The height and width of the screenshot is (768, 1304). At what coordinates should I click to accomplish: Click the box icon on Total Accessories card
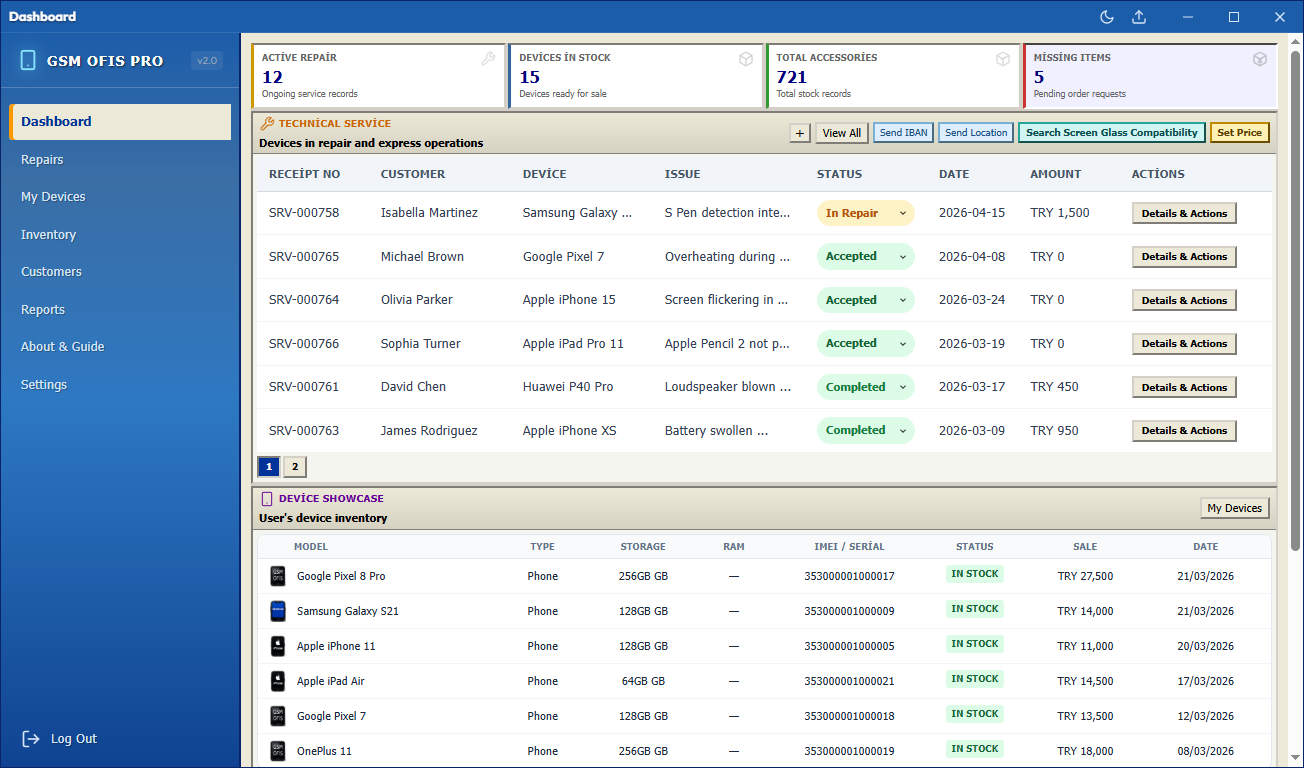(x=1003, y=59)
